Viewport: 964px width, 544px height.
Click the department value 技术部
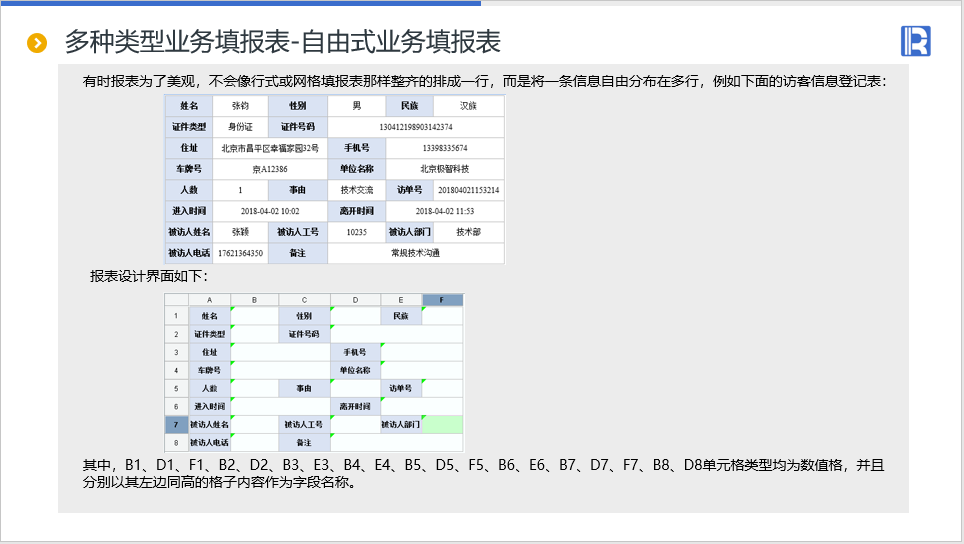click(x=468, y=232)
